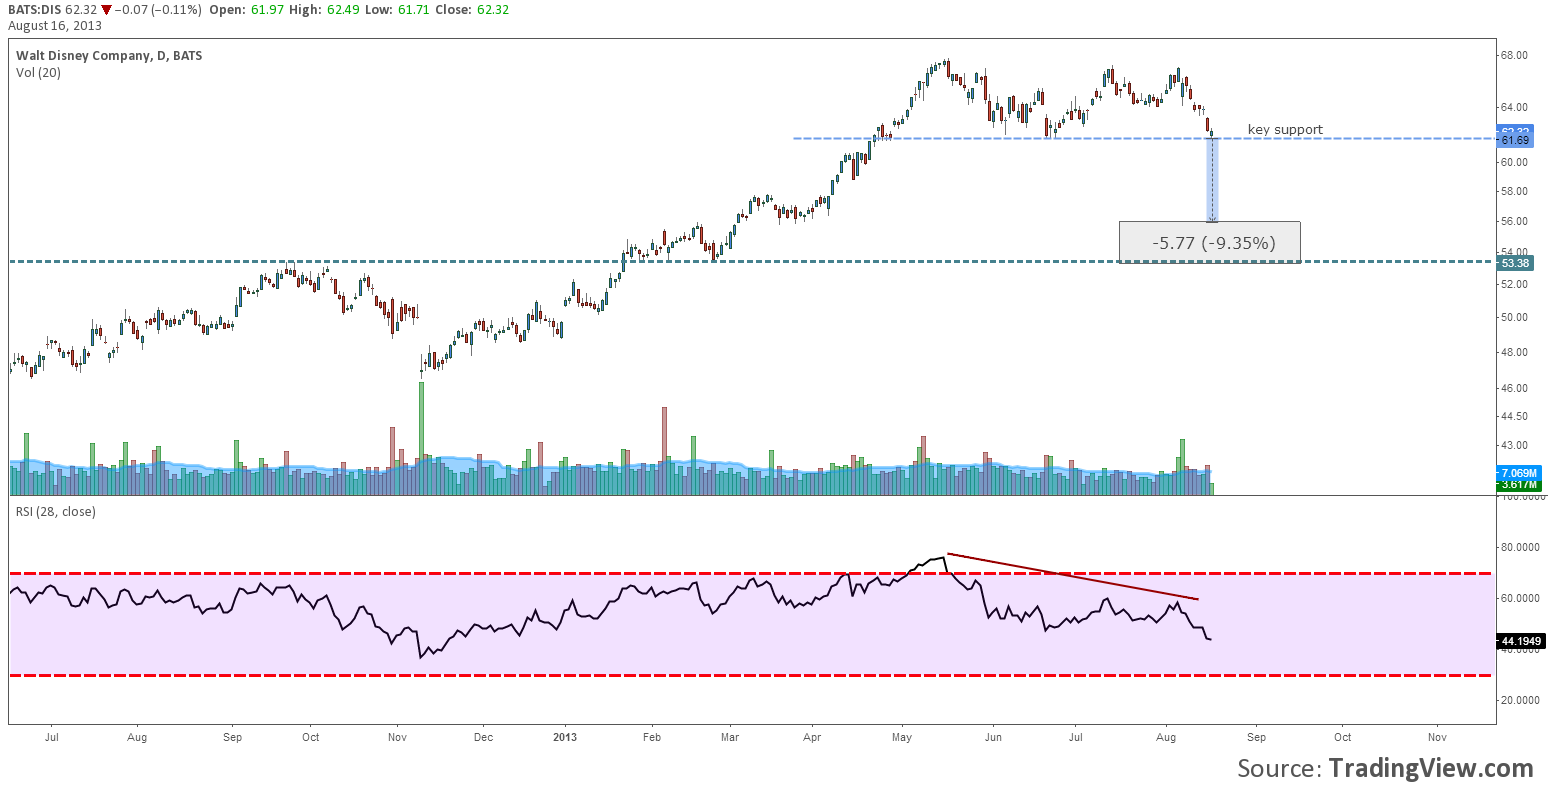Click the May label on time axis

point(902,737)
